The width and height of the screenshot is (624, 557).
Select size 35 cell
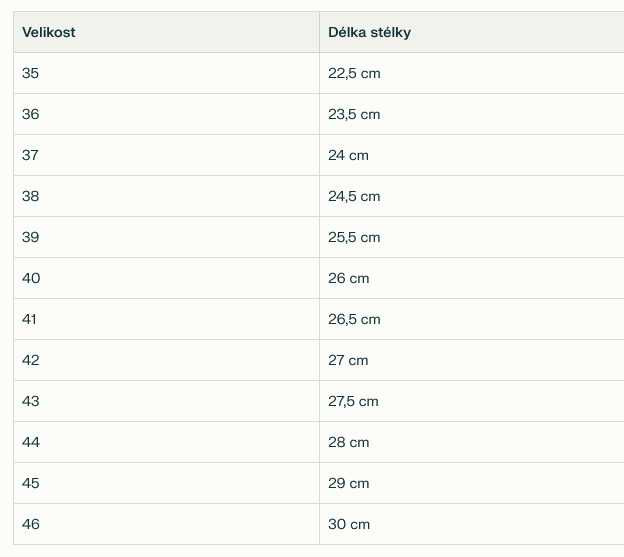point(31,73)
